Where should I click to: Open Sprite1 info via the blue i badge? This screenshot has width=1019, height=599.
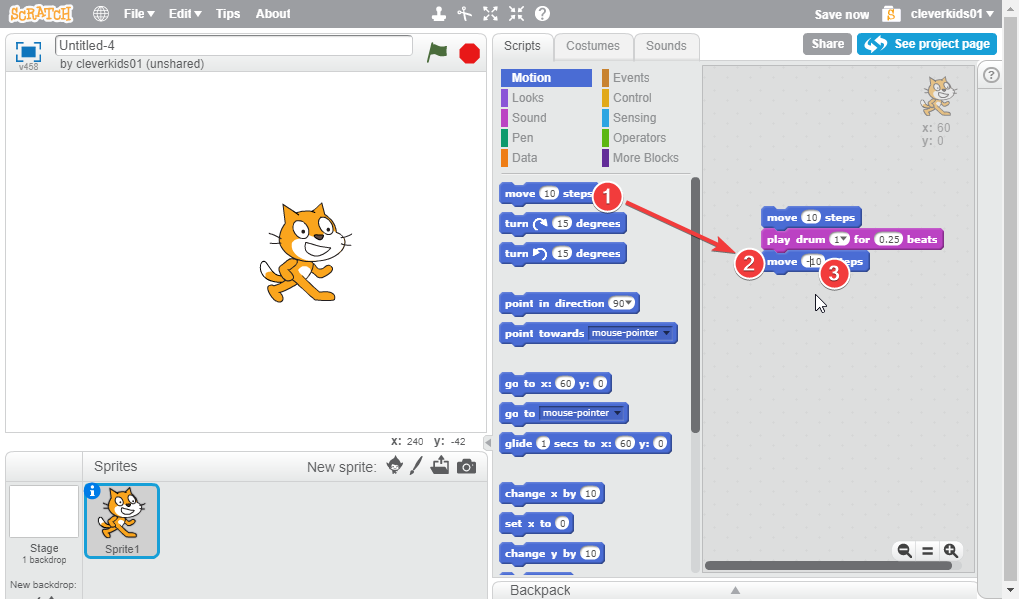(x=92, y=491)
